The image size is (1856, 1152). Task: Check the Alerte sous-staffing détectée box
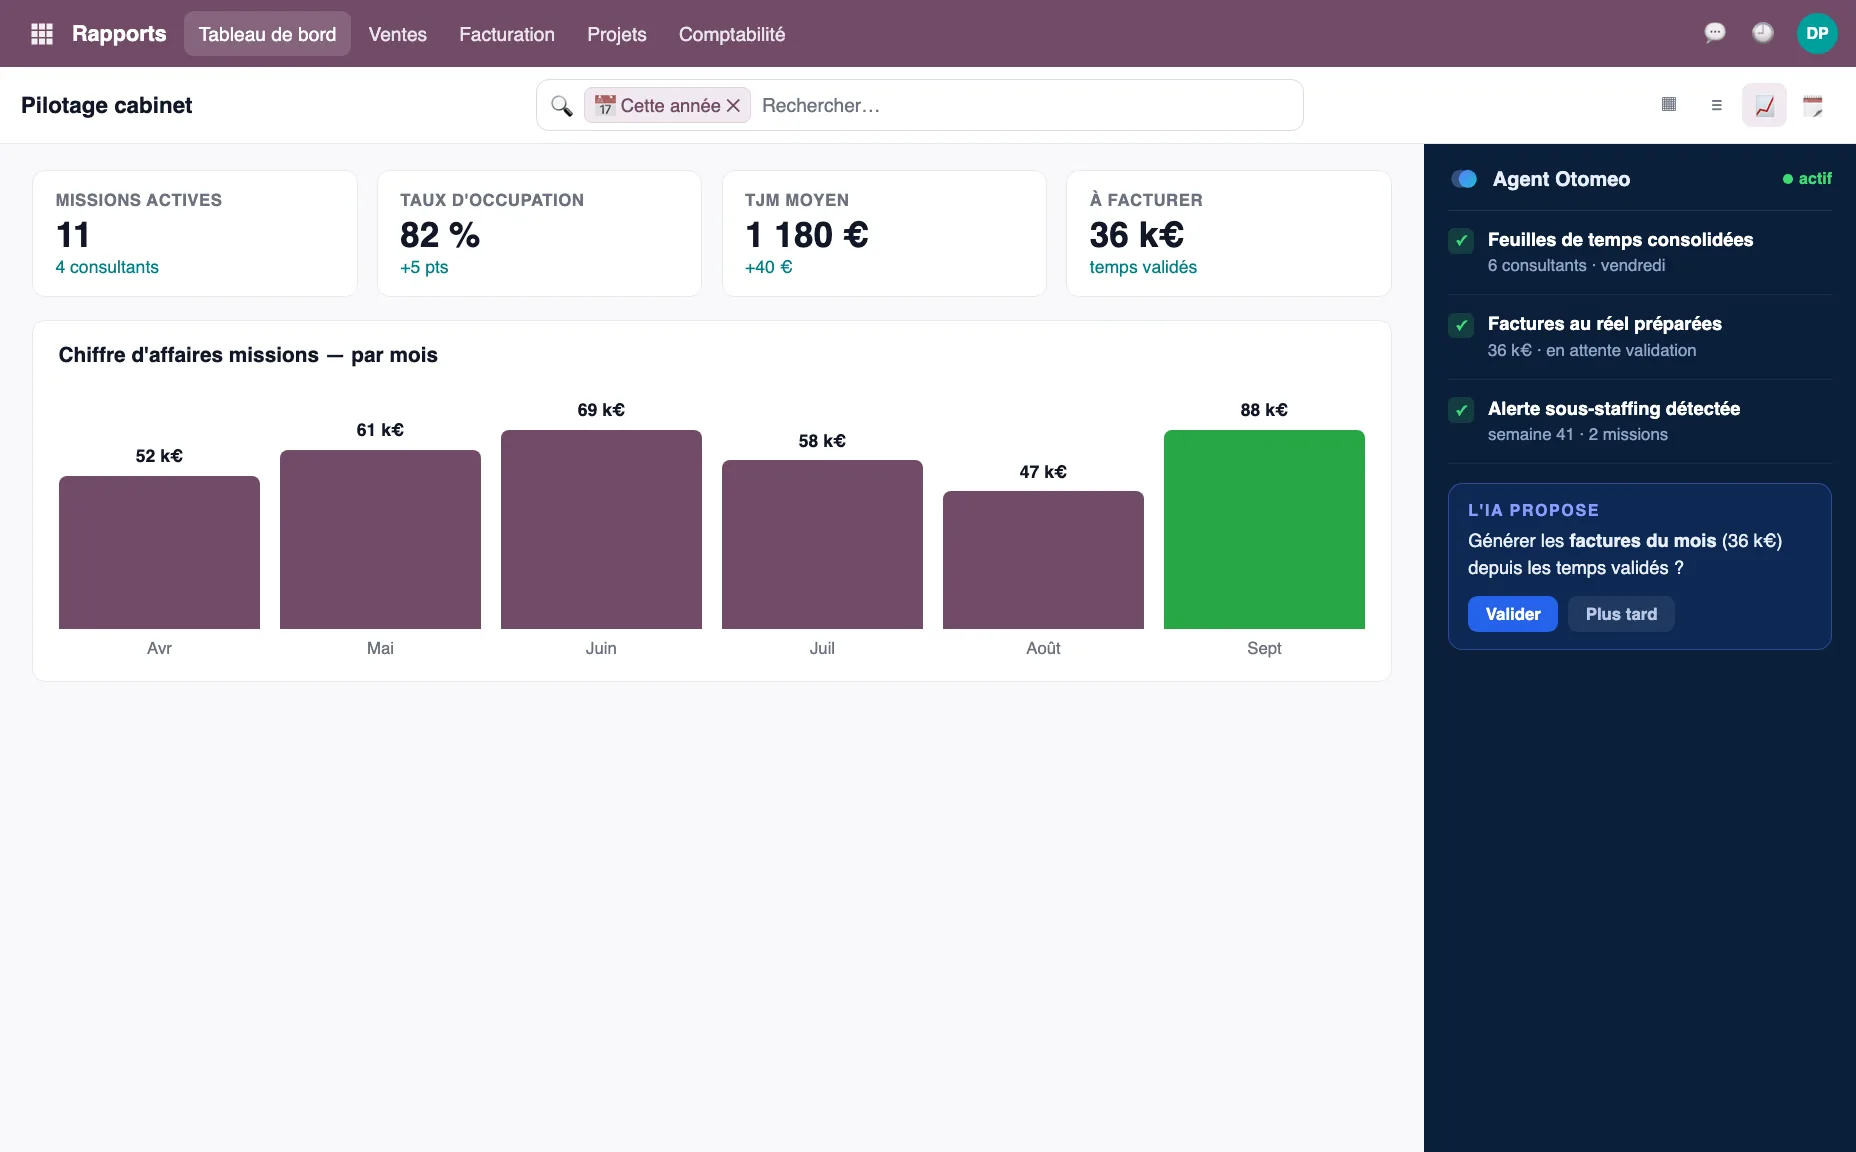click(x=1461, y=410)
